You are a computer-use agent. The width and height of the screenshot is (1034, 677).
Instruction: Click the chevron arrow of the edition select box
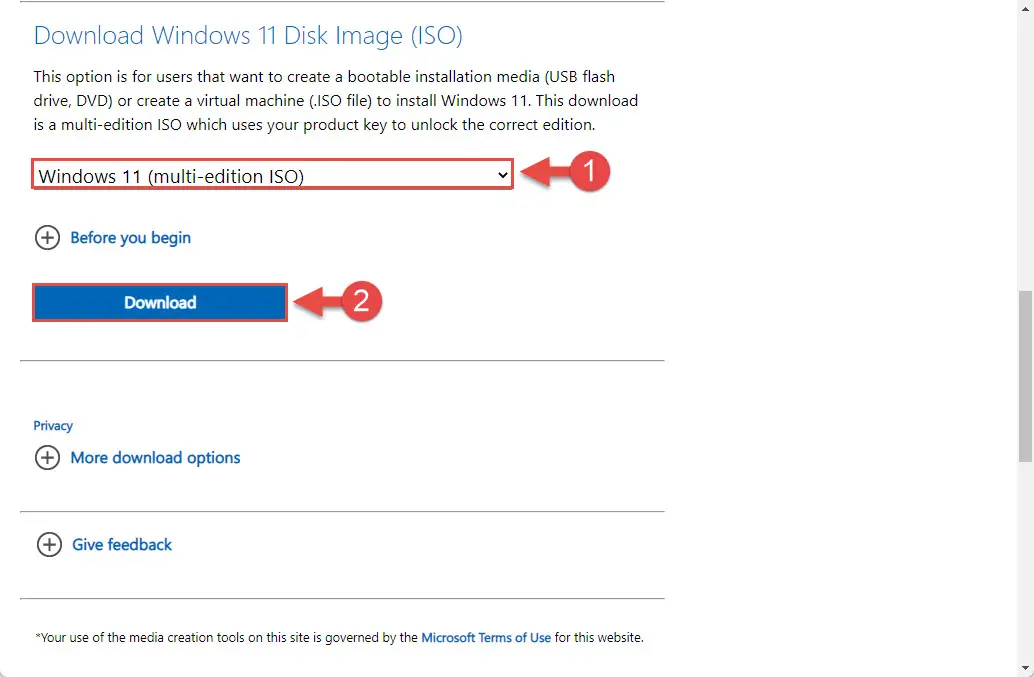[502, 175]
